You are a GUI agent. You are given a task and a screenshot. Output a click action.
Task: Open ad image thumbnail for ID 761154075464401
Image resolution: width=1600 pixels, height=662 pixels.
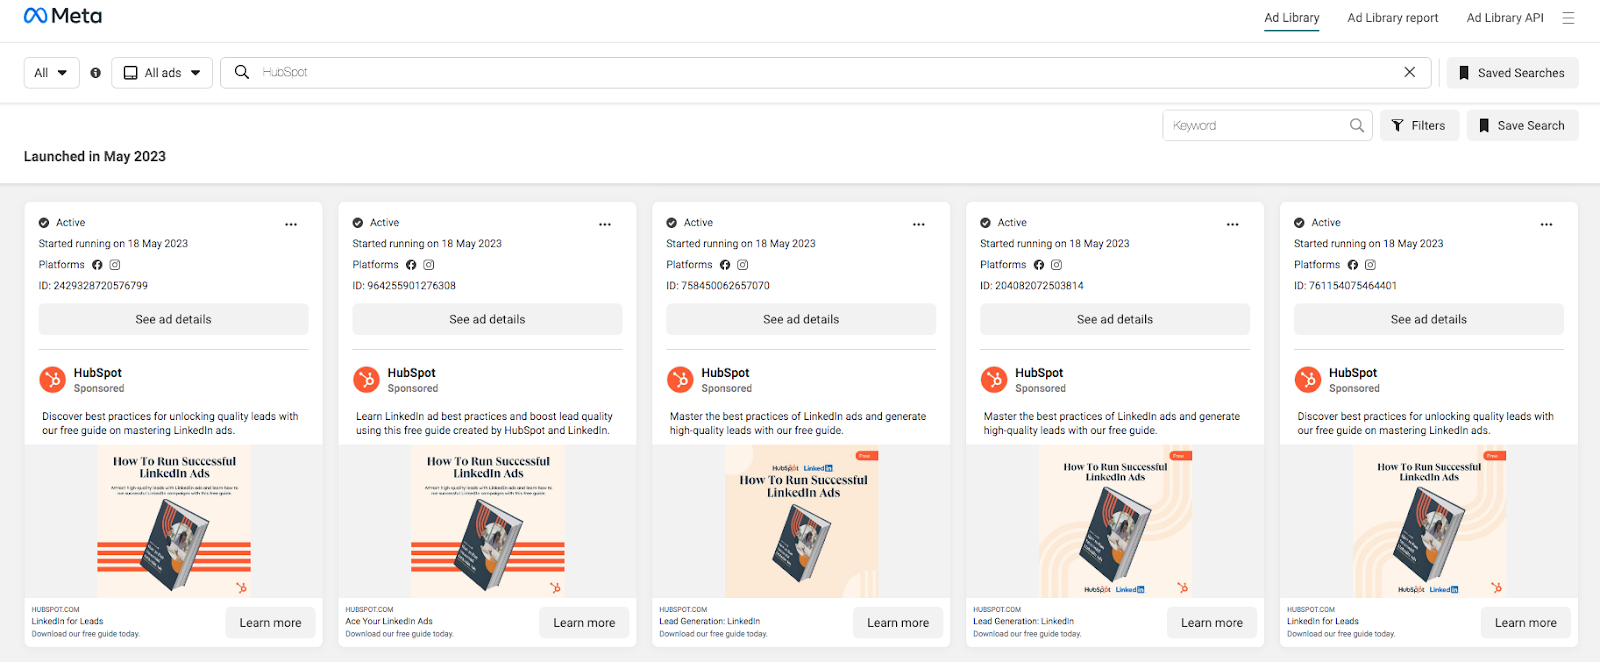[1429, 521]
